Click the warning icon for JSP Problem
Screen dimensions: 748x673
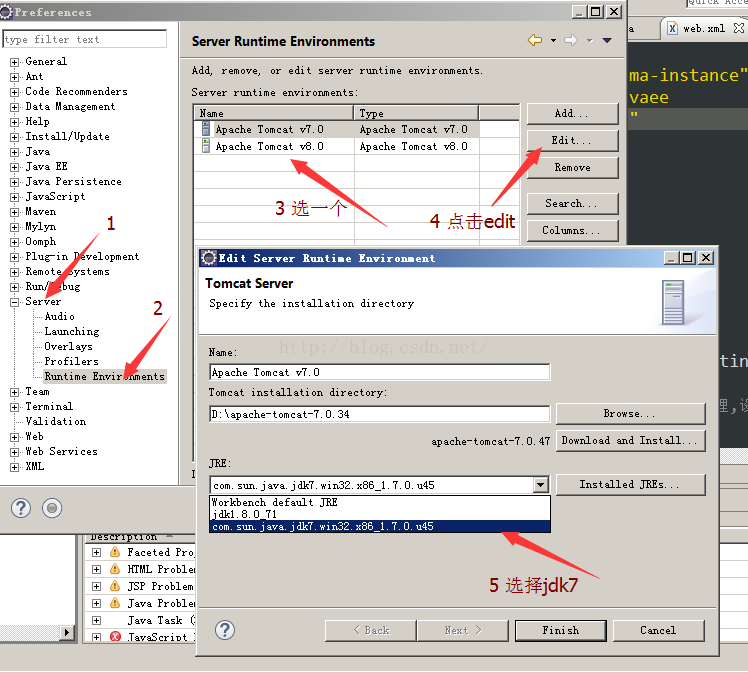coord(115,586)
